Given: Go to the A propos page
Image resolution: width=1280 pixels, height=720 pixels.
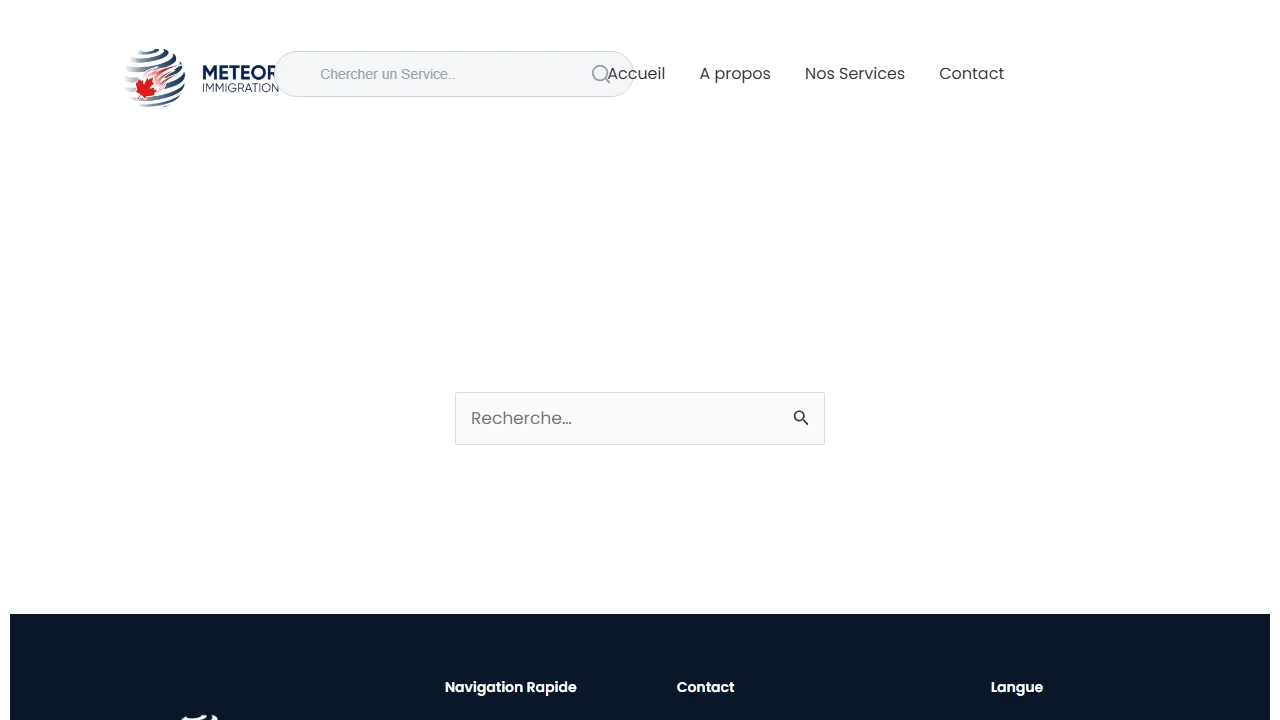Looking at the screenshot, I should [x=735, y=74].
